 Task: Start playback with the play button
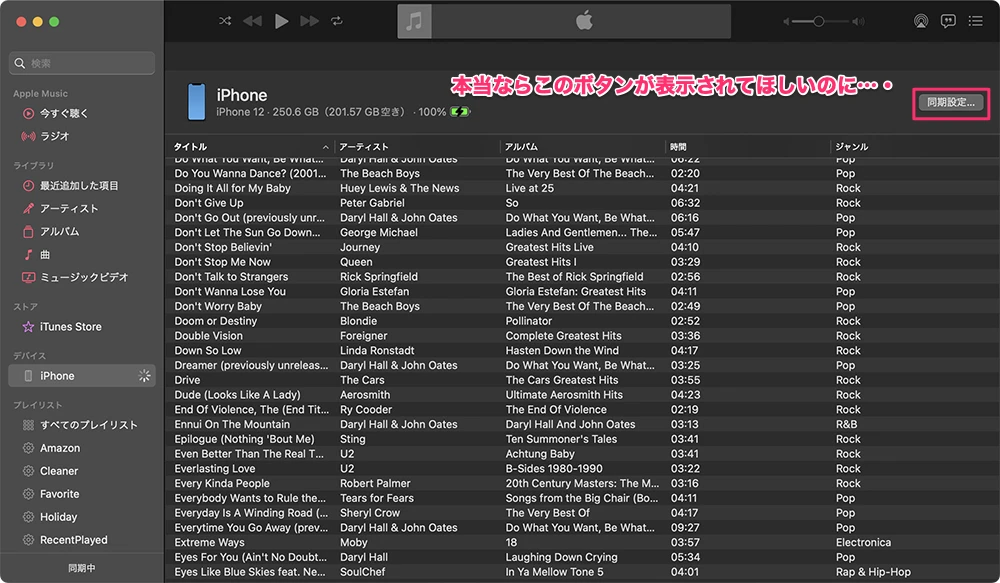pyautogui.click(x=281, y=21)
